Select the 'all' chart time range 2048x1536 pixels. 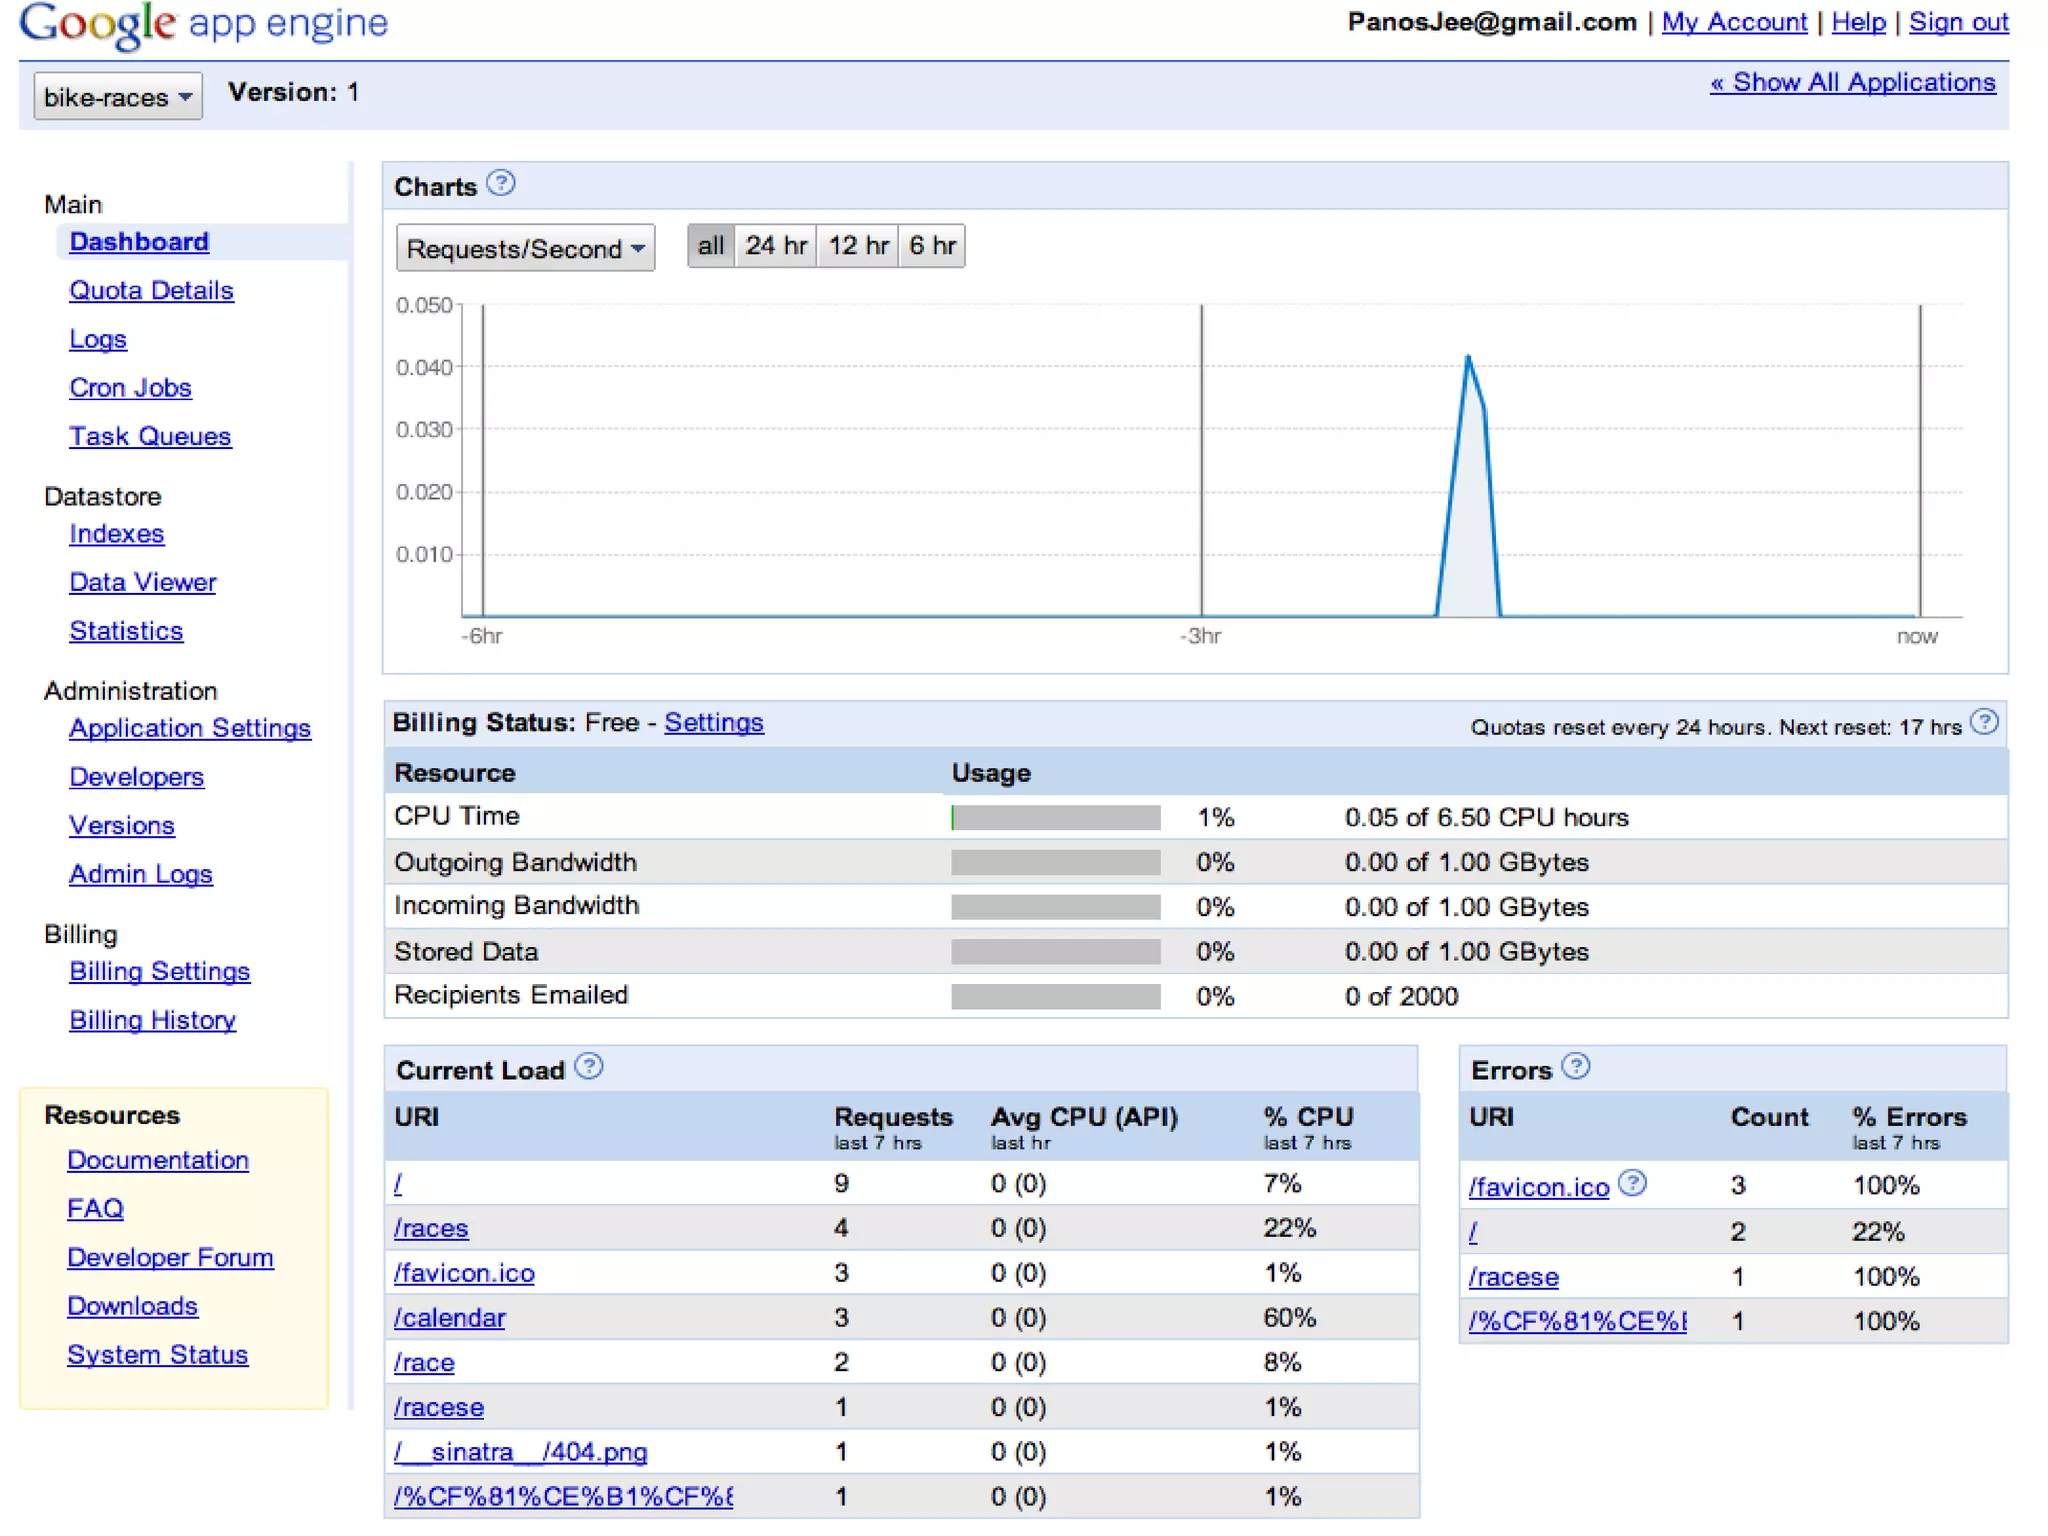(711, 246)
